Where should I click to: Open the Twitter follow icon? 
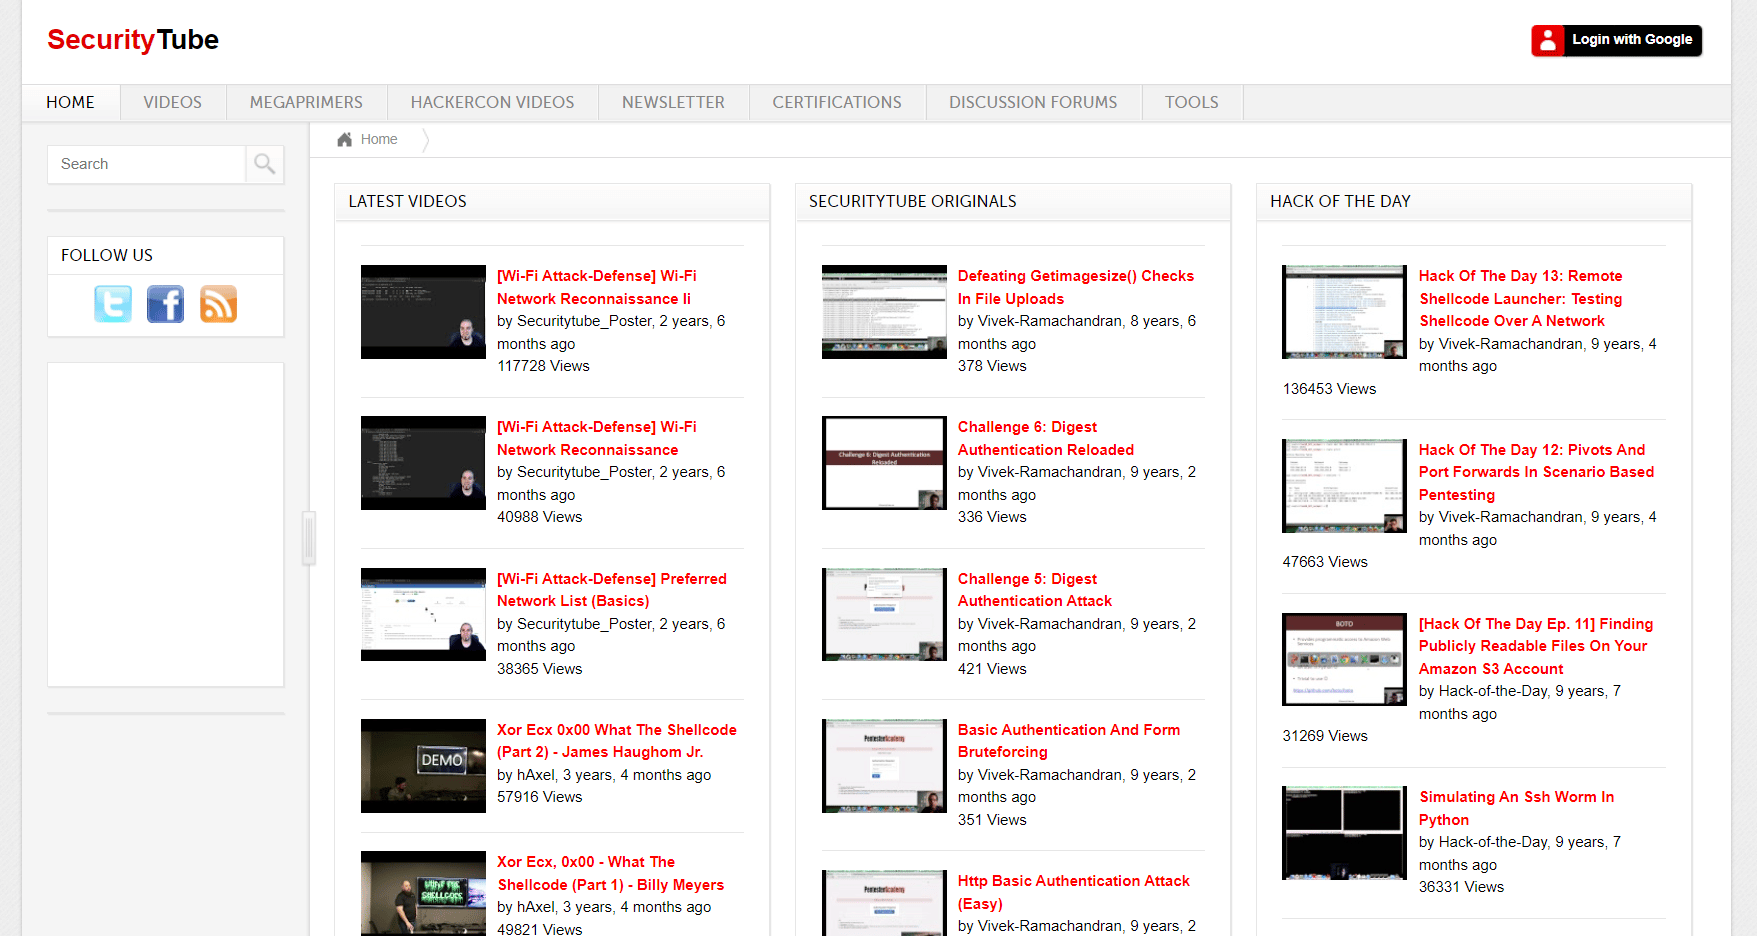pyautogui.click(x=113, y=304)
